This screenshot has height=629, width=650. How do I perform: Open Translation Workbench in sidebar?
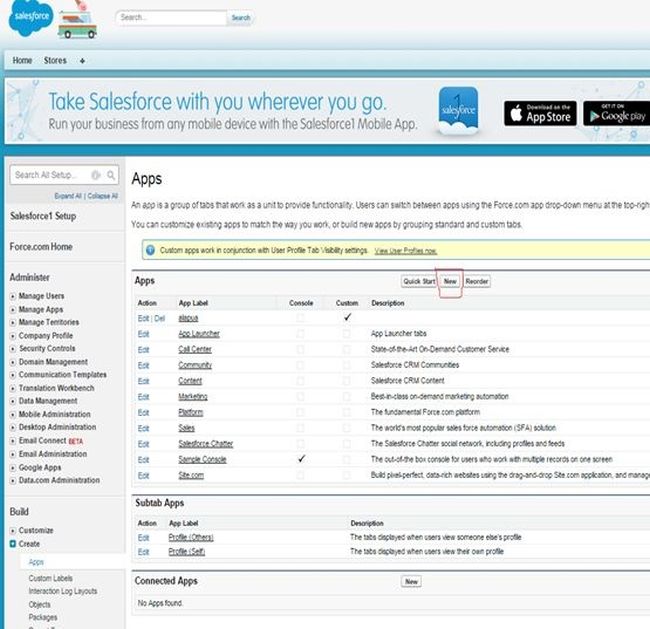[56, 388]
